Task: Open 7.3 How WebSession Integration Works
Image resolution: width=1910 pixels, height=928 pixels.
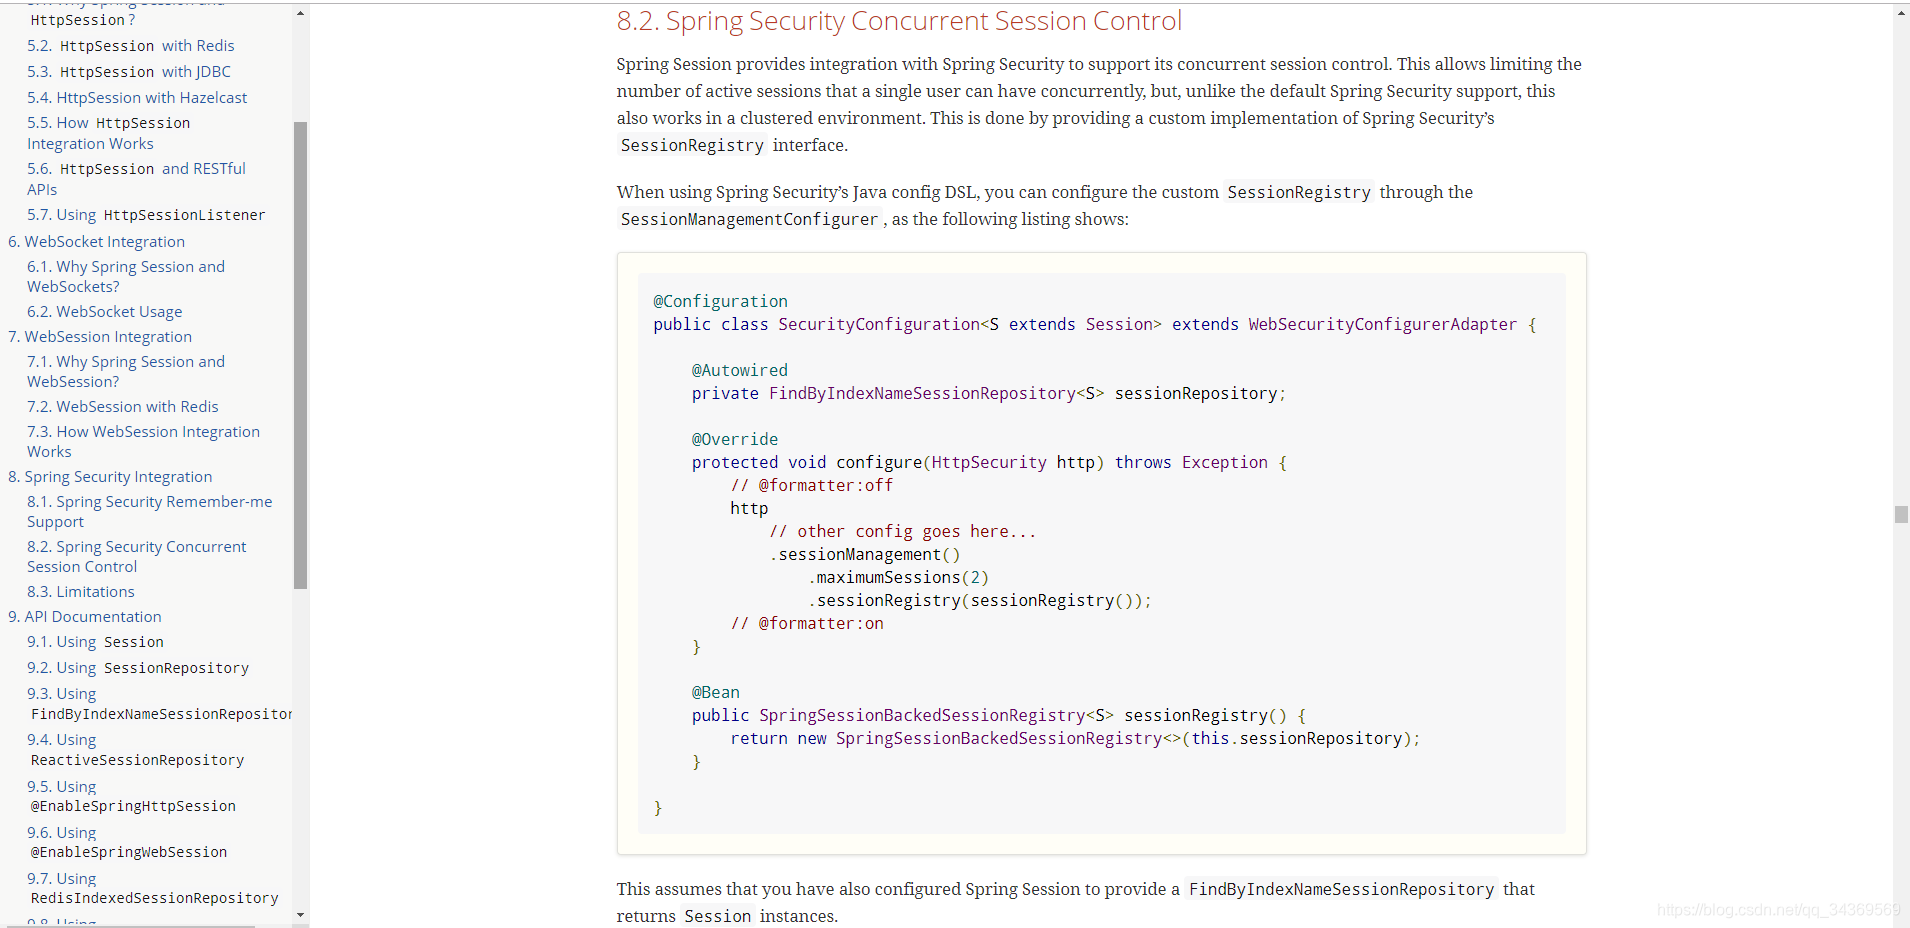Action: 143,442
